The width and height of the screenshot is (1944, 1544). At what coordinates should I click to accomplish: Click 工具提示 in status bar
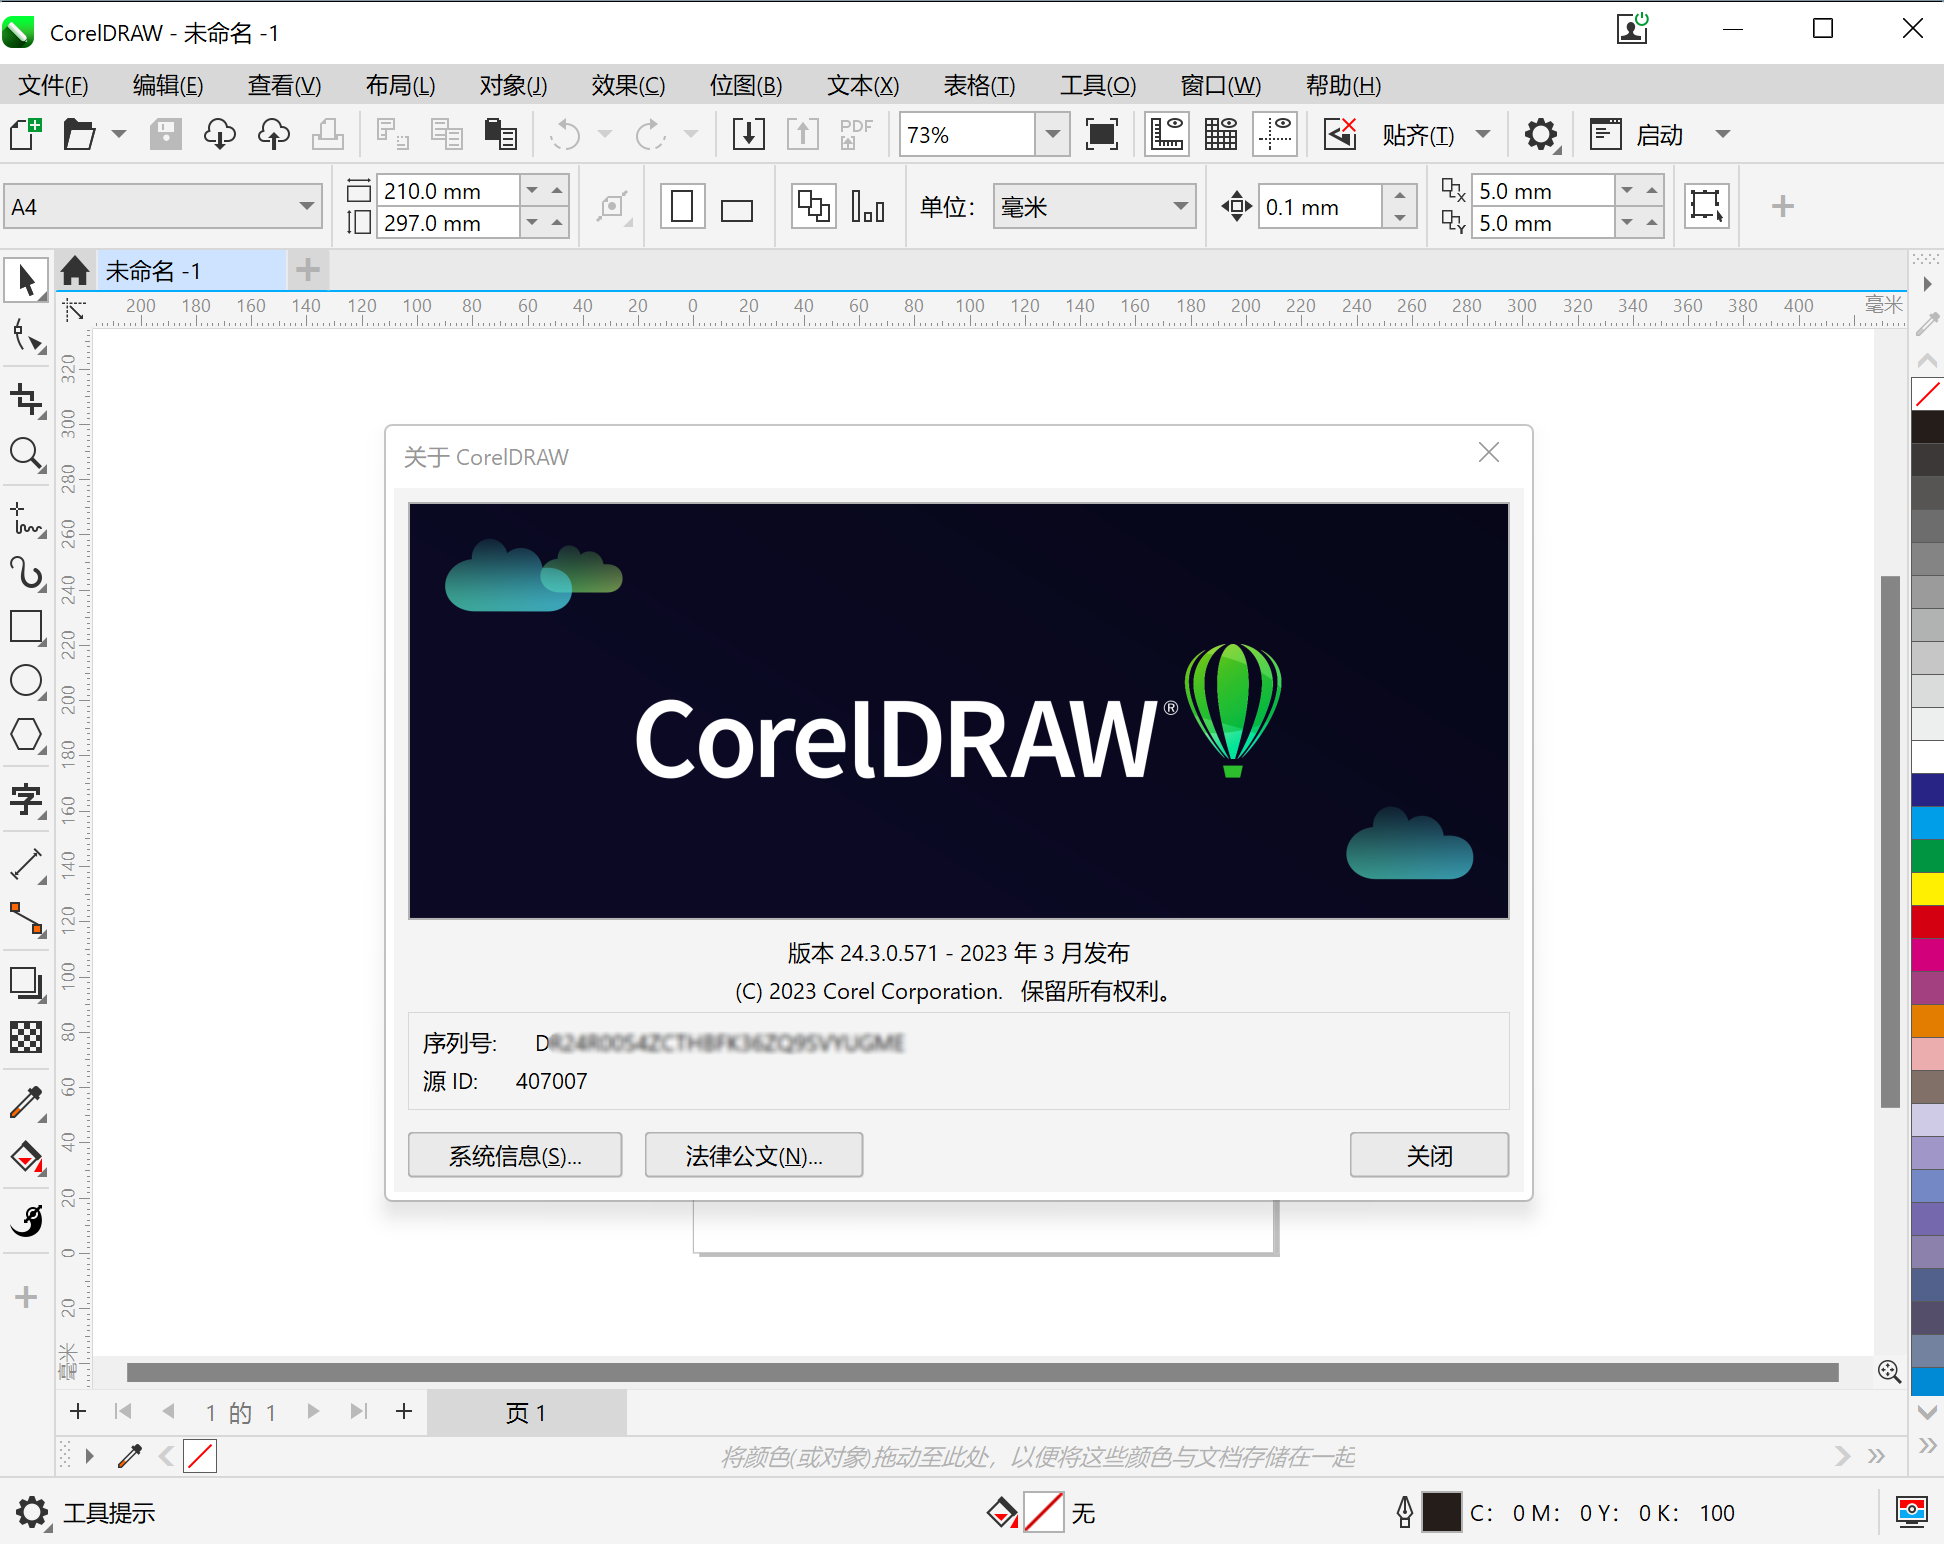coord(109,1513)
